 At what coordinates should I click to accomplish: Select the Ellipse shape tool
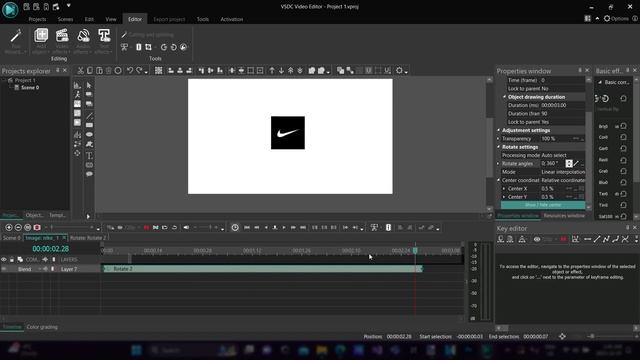pos(89,135)
